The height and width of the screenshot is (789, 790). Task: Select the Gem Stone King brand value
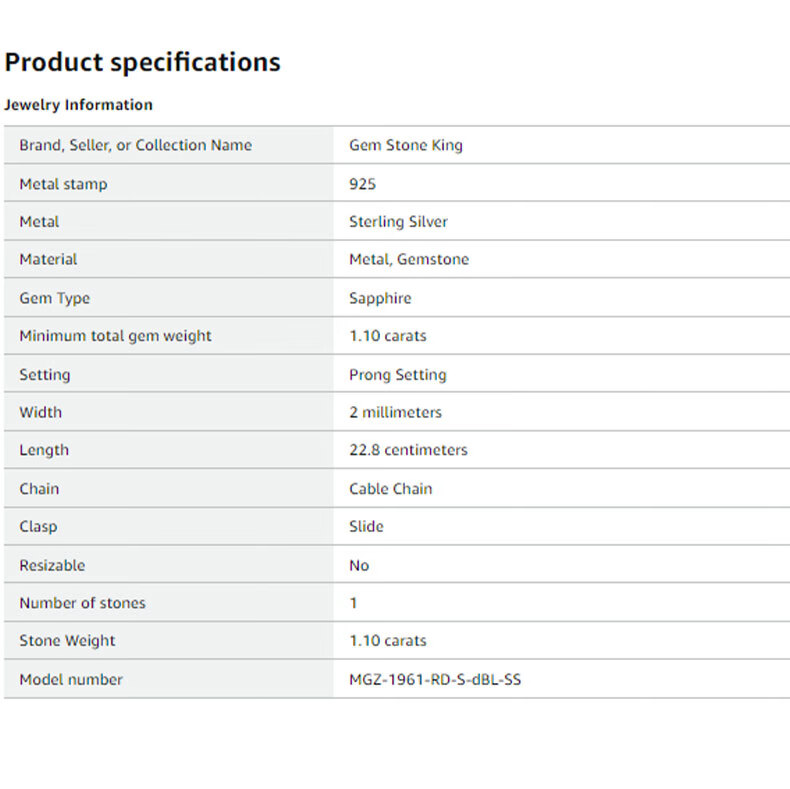405,145
